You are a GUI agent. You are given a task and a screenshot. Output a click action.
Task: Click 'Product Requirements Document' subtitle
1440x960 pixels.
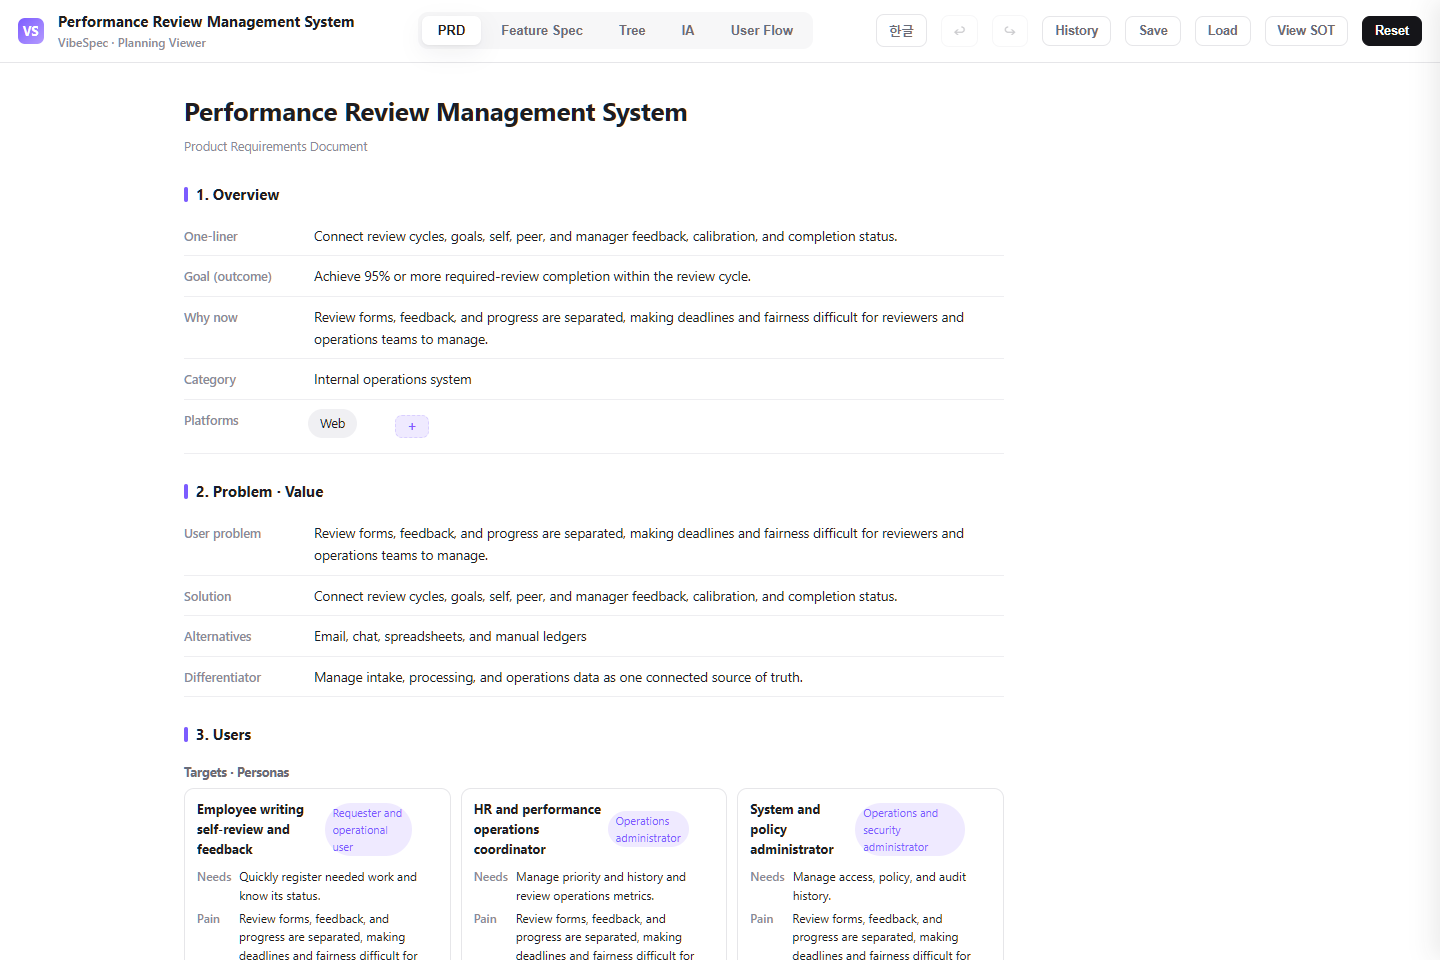coord(275,147)
